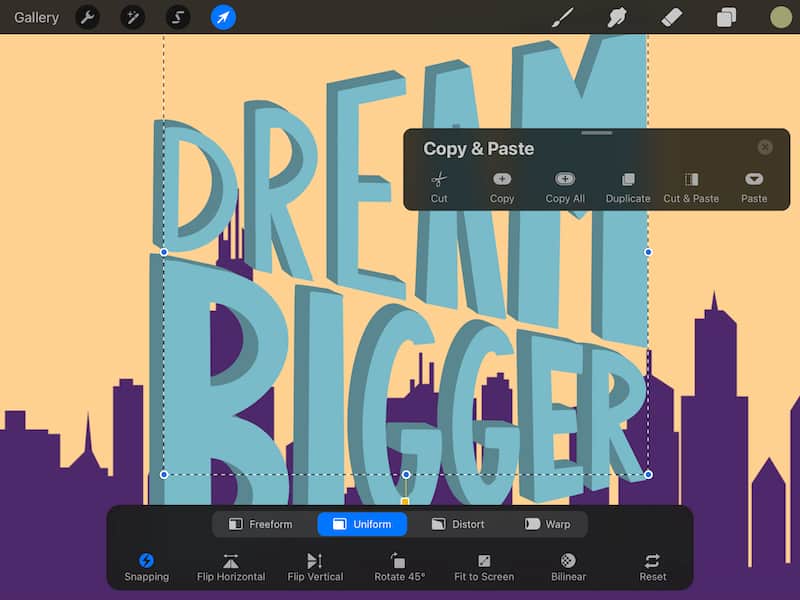The height and width of the screenshot is (600, 800).
Task: Click the bottom-right corner transform node
Action: (x=648, y=474)
